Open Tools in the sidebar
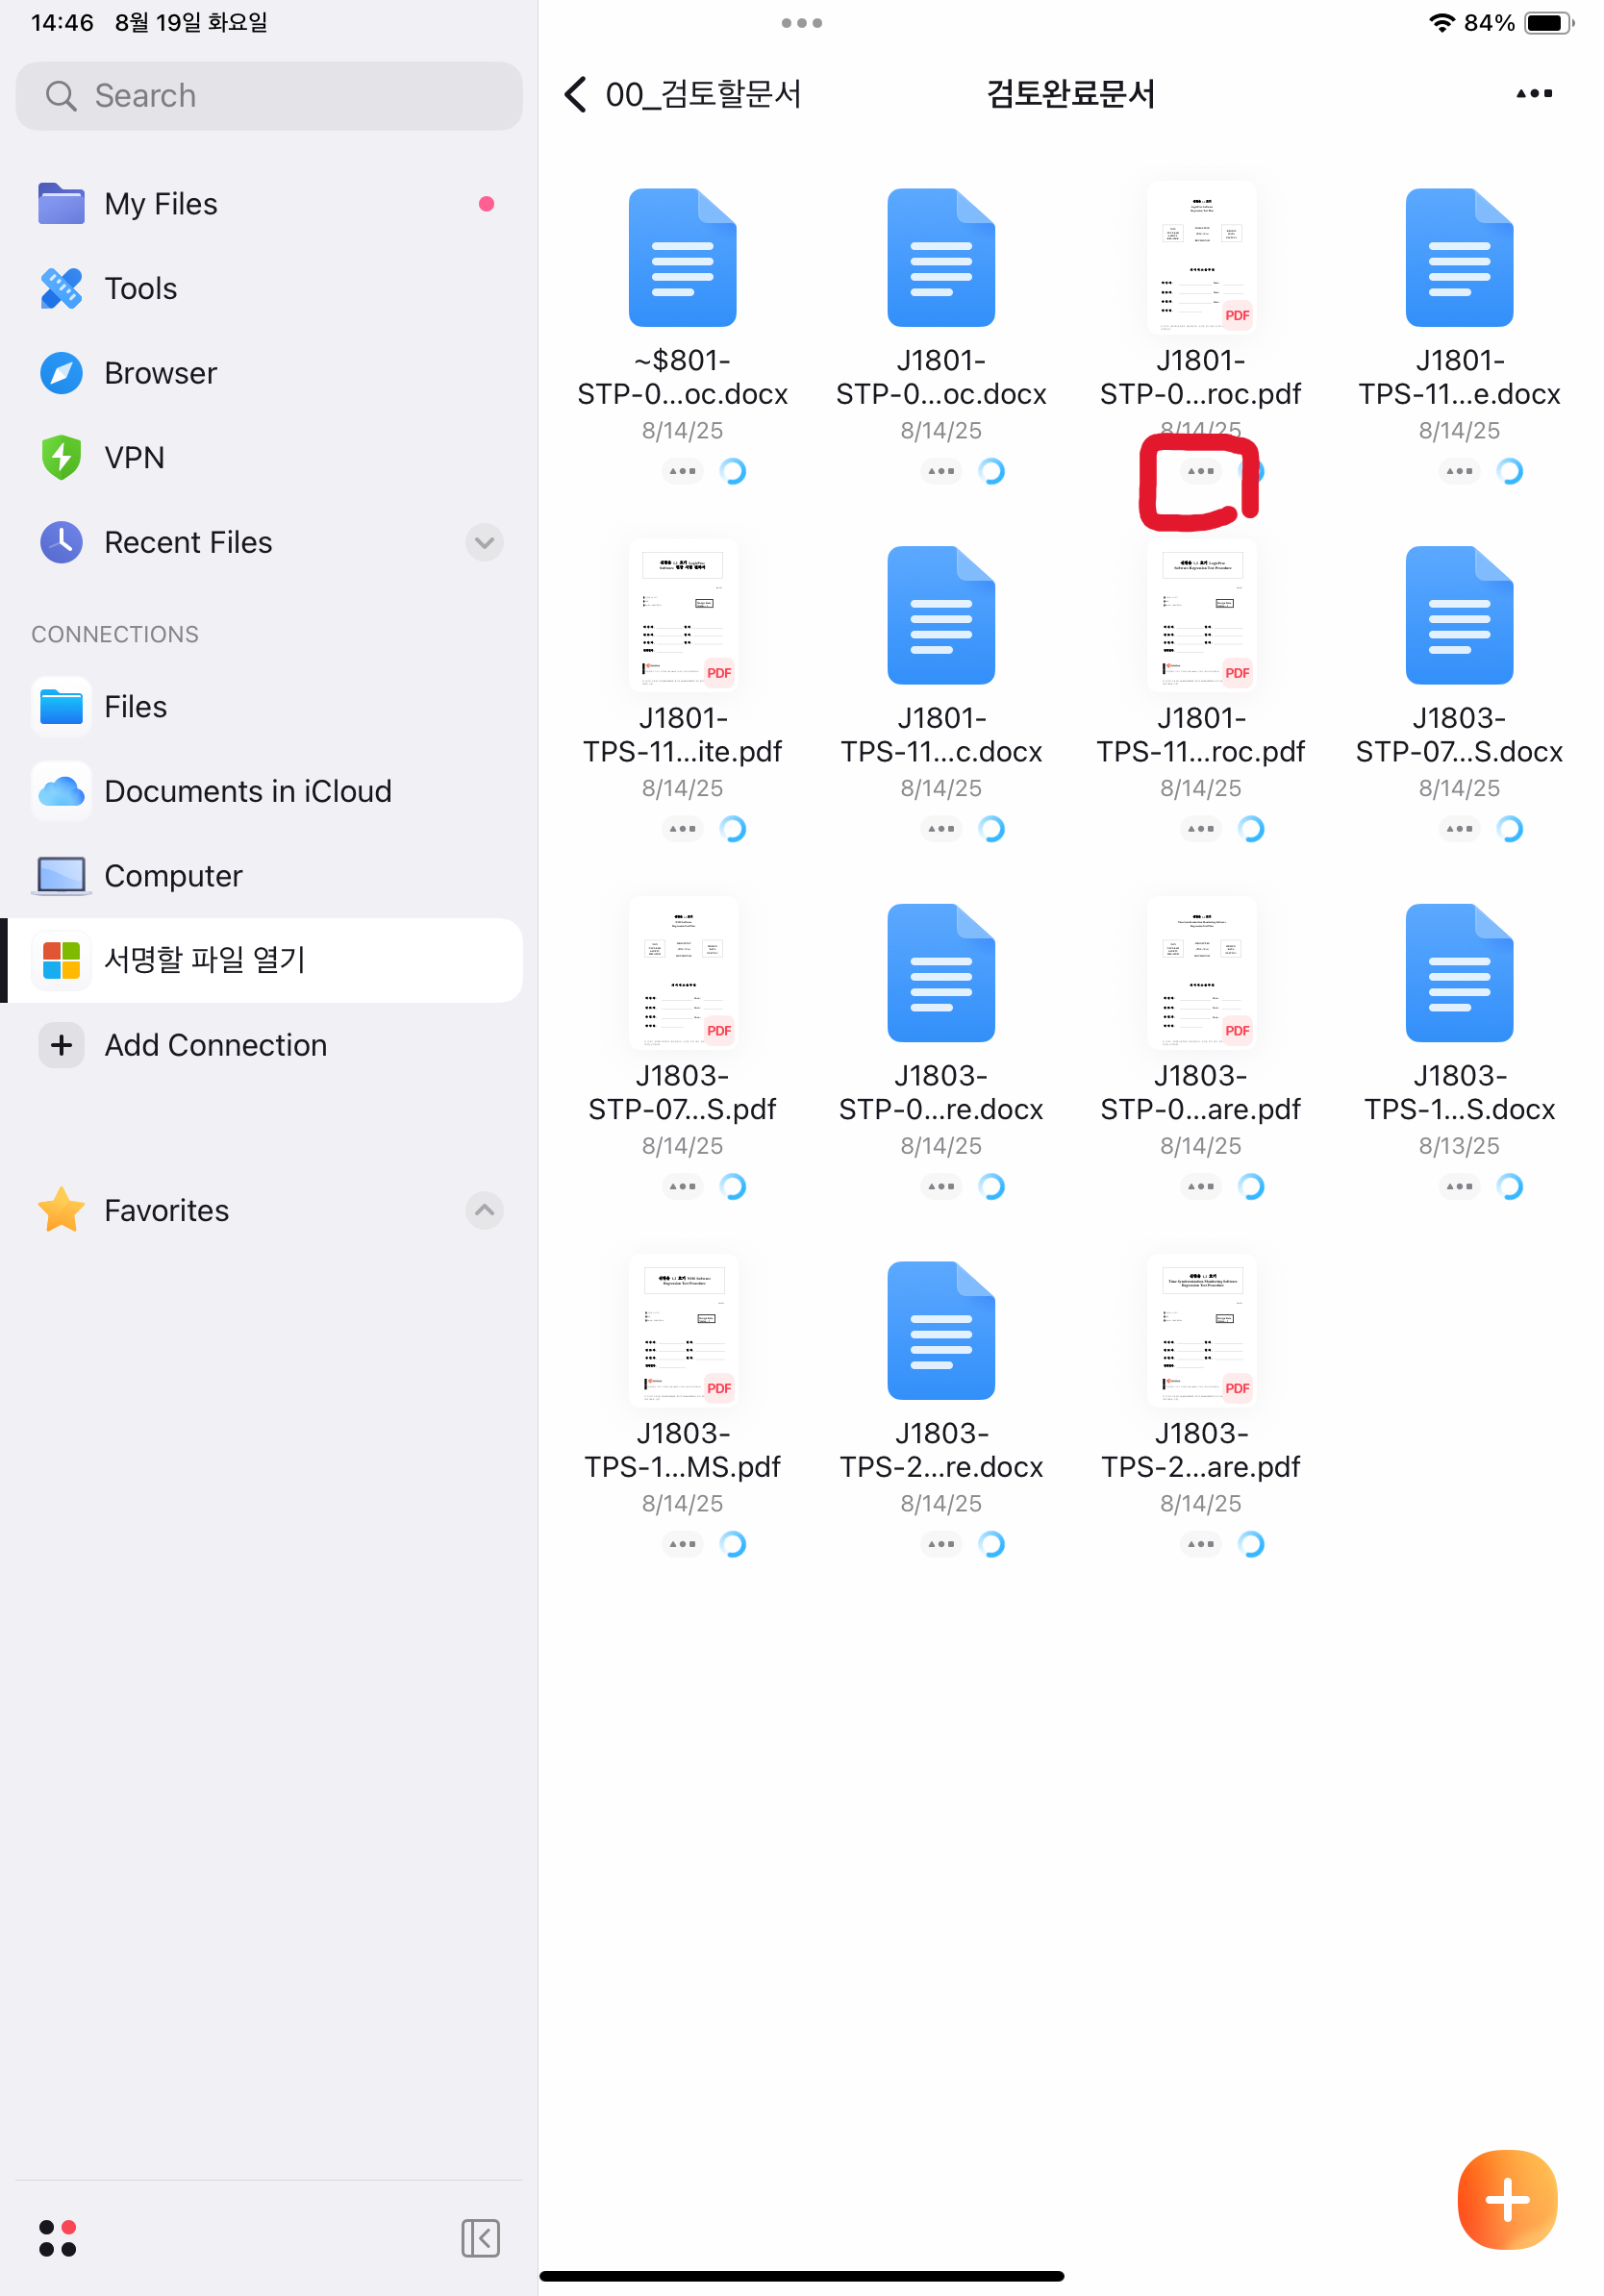The image size is (1604, 2296). point(140,289)
